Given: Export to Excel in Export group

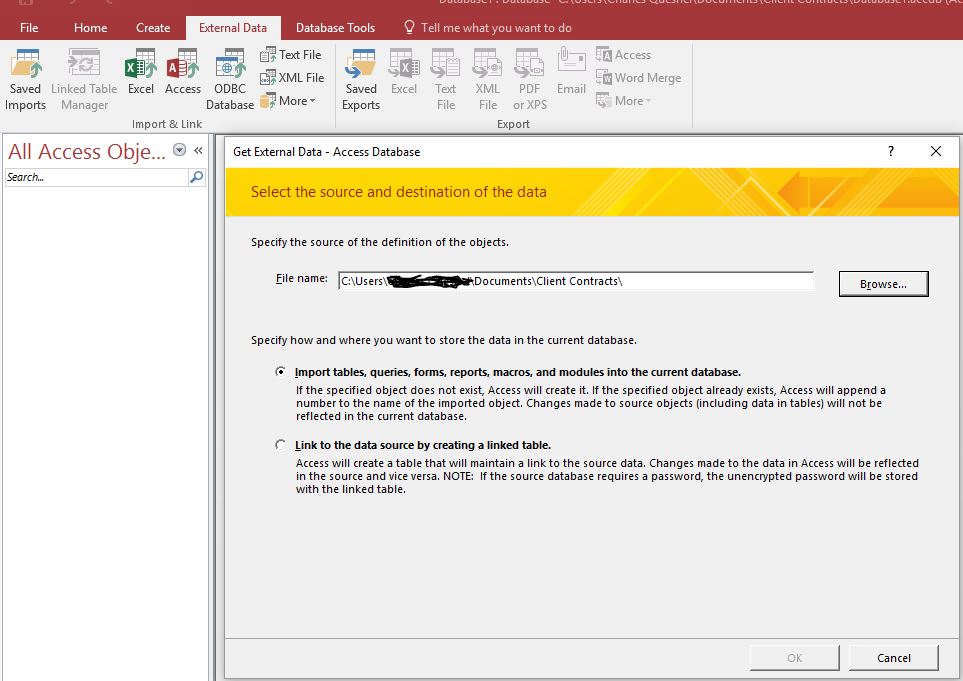Looking at the screenshot, I should click(x=404, y=72).
